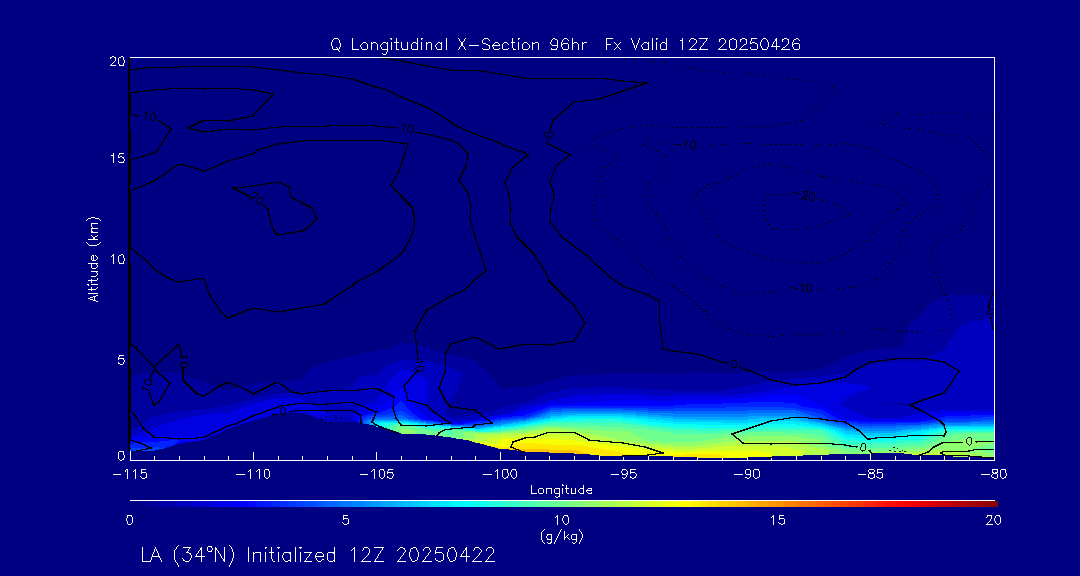
Task: Click altitude axis tick label "10"
Action: point(117,259)
